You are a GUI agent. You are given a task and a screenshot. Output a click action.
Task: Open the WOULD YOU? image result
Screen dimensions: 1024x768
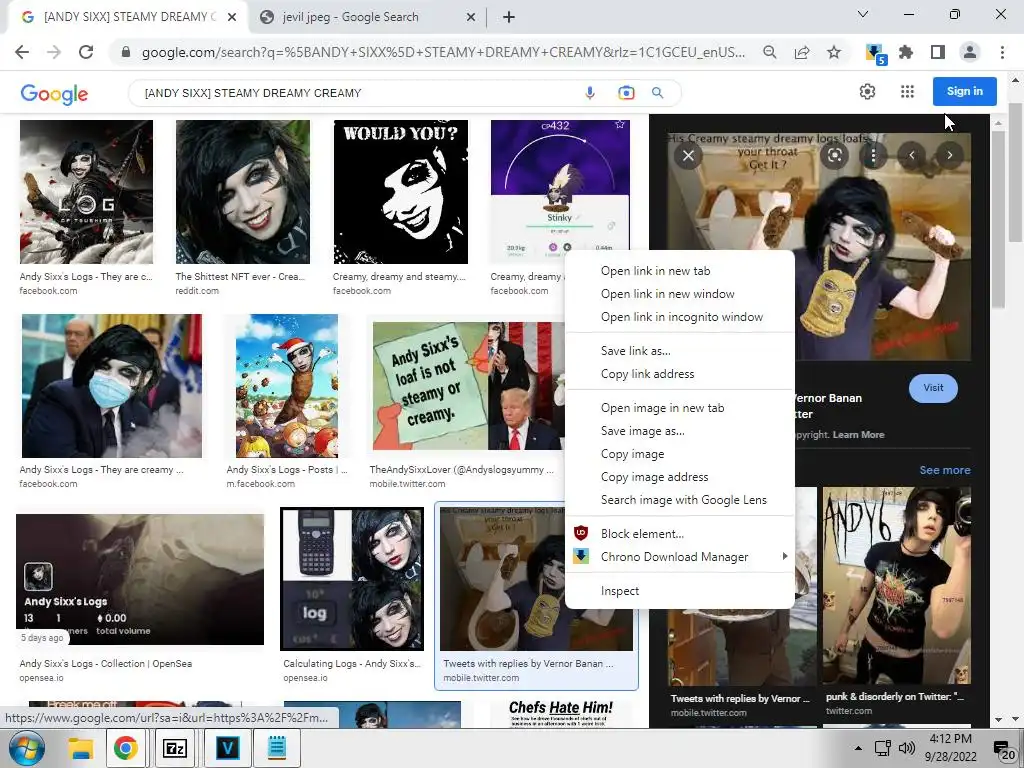click(x=400, y=192)
